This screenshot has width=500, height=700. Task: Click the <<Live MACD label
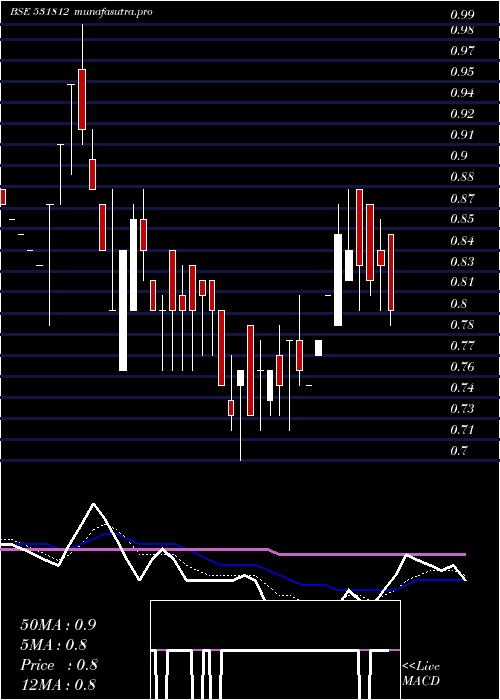[x=421, y=674]
